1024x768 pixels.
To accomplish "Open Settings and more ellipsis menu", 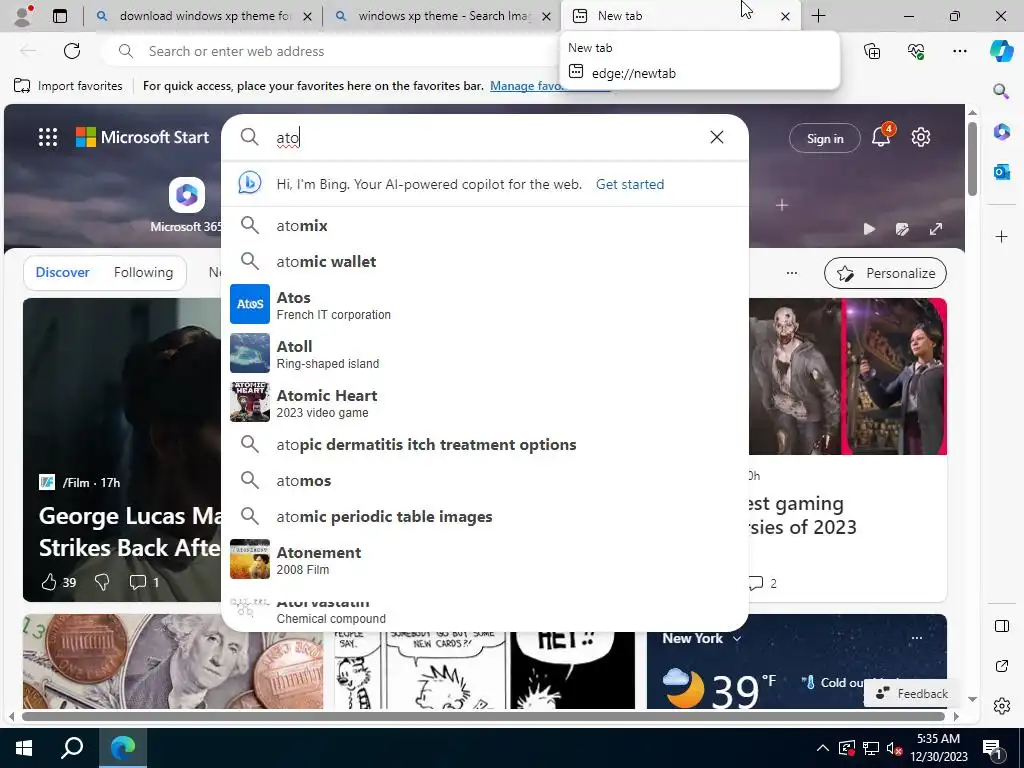I will [959, 51].
